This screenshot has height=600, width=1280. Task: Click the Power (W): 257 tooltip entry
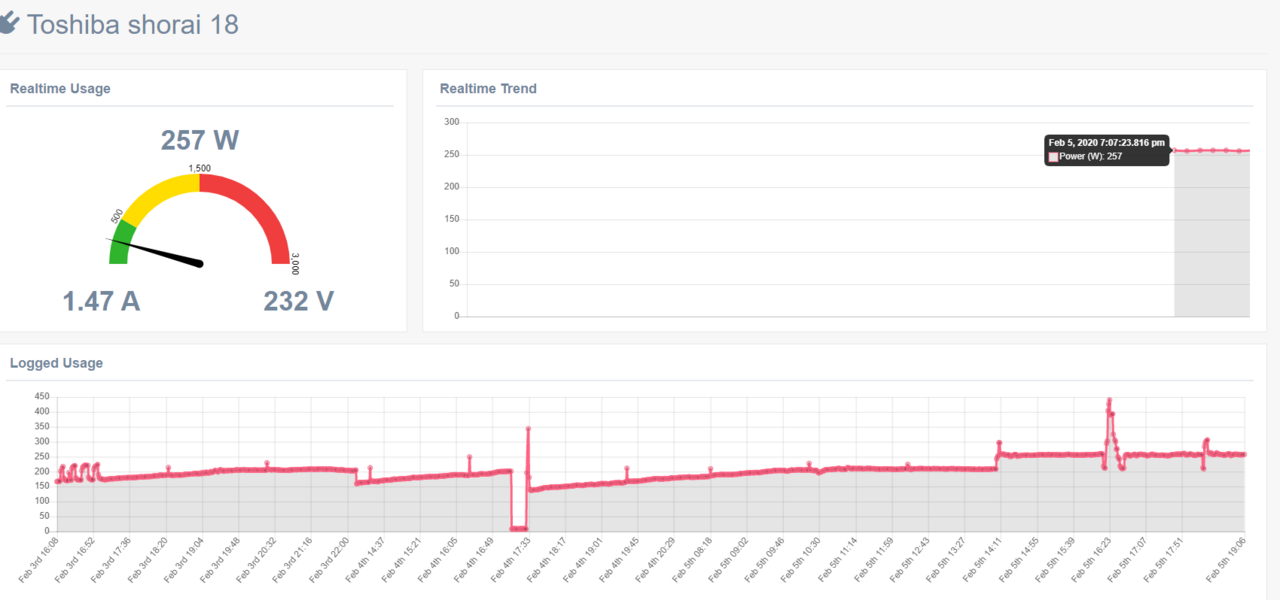pos(1091,157)
